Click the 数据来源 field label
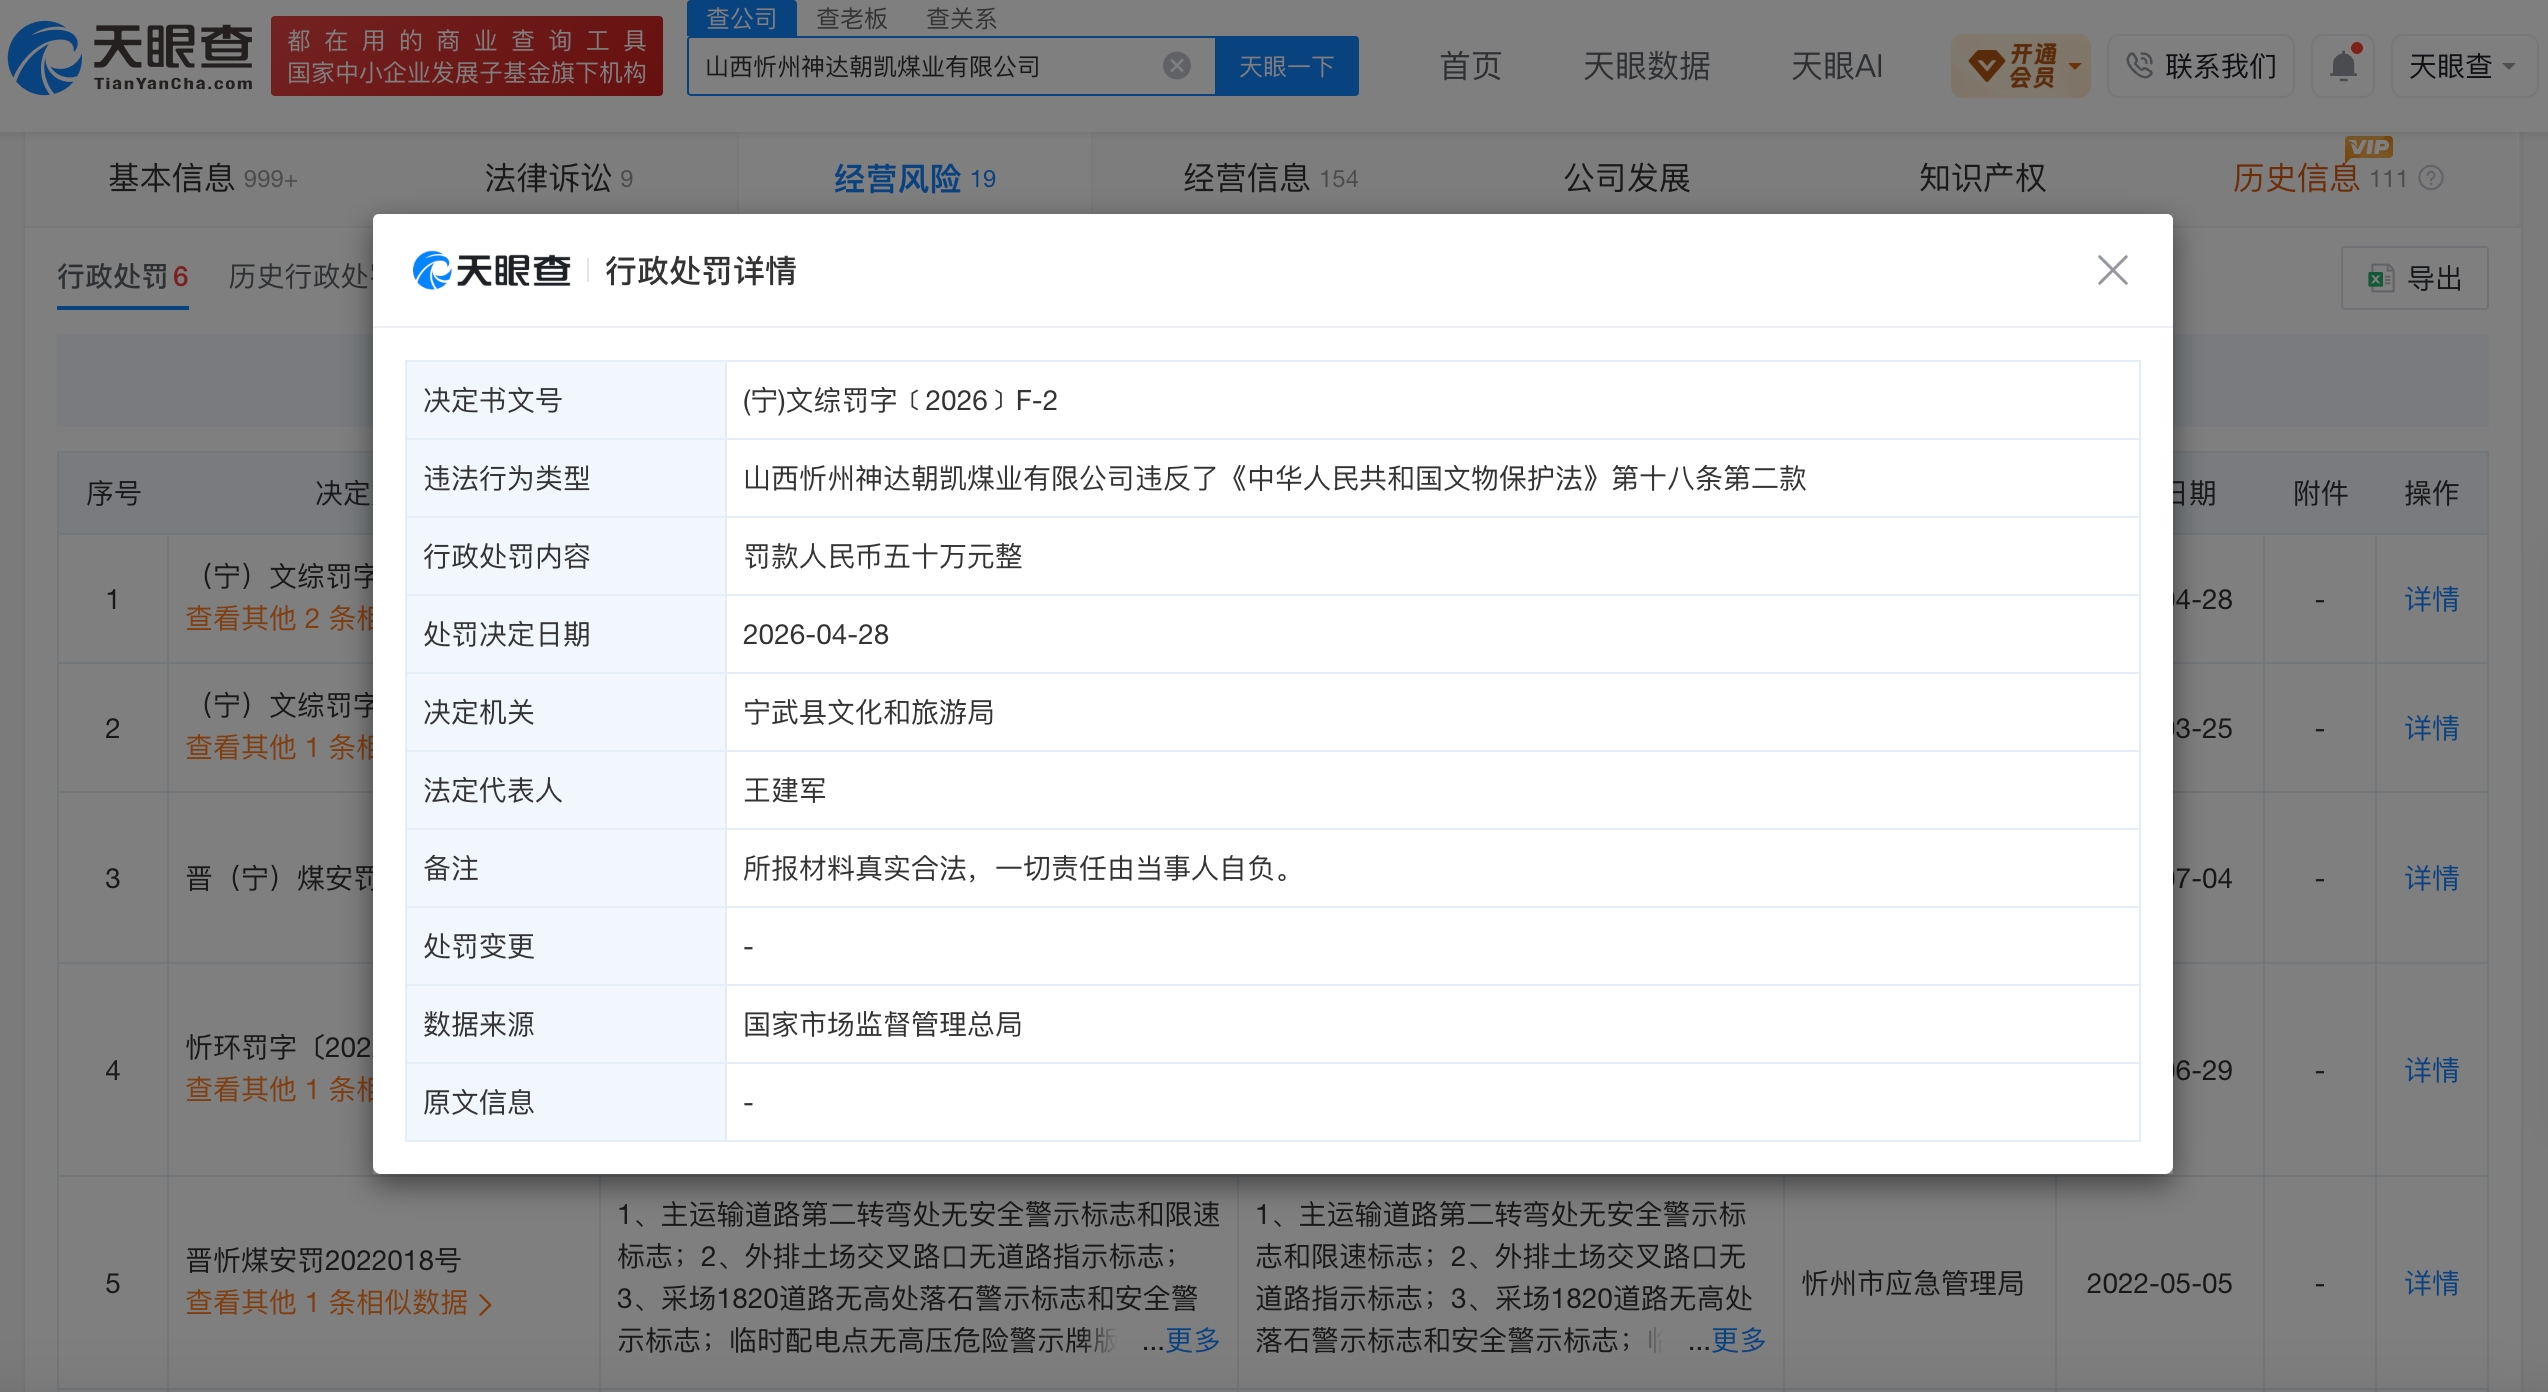The image size is (2548, 1392). [x=479, y=1024]
